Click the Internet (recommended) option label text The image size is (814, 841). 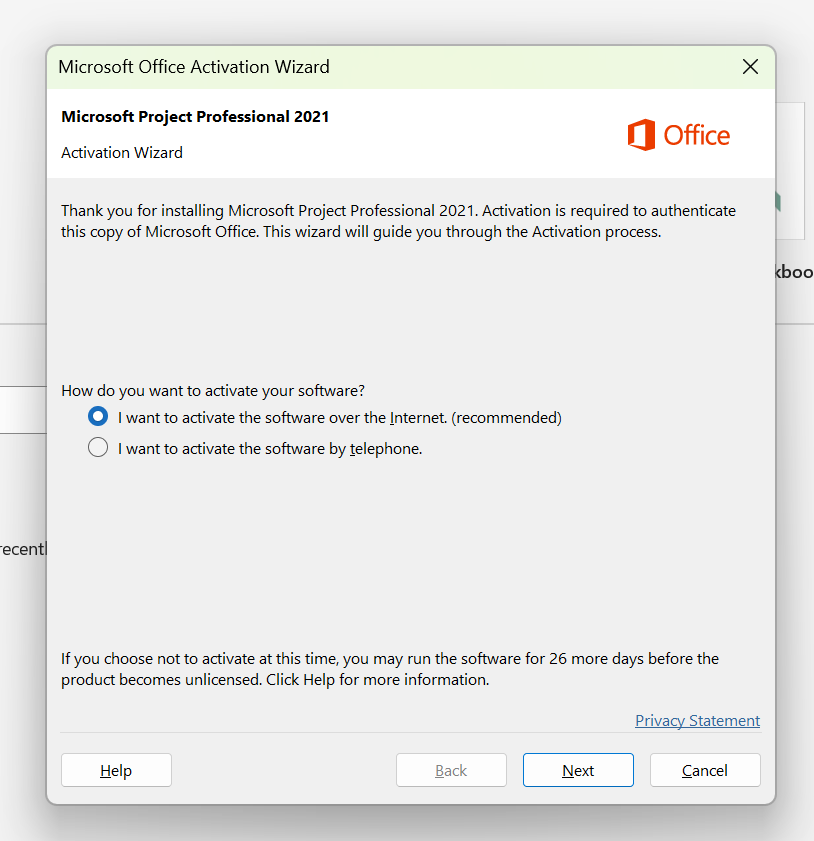[339, 417]
